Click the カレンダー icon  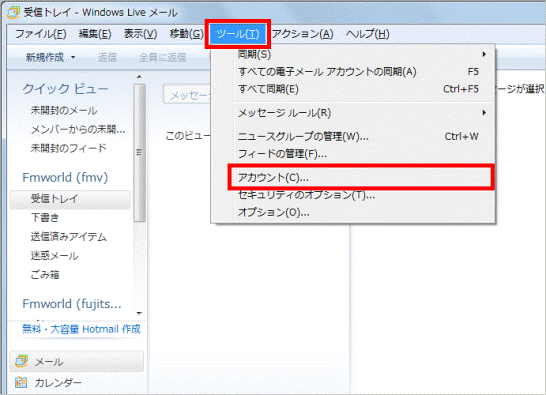point(21,382)
